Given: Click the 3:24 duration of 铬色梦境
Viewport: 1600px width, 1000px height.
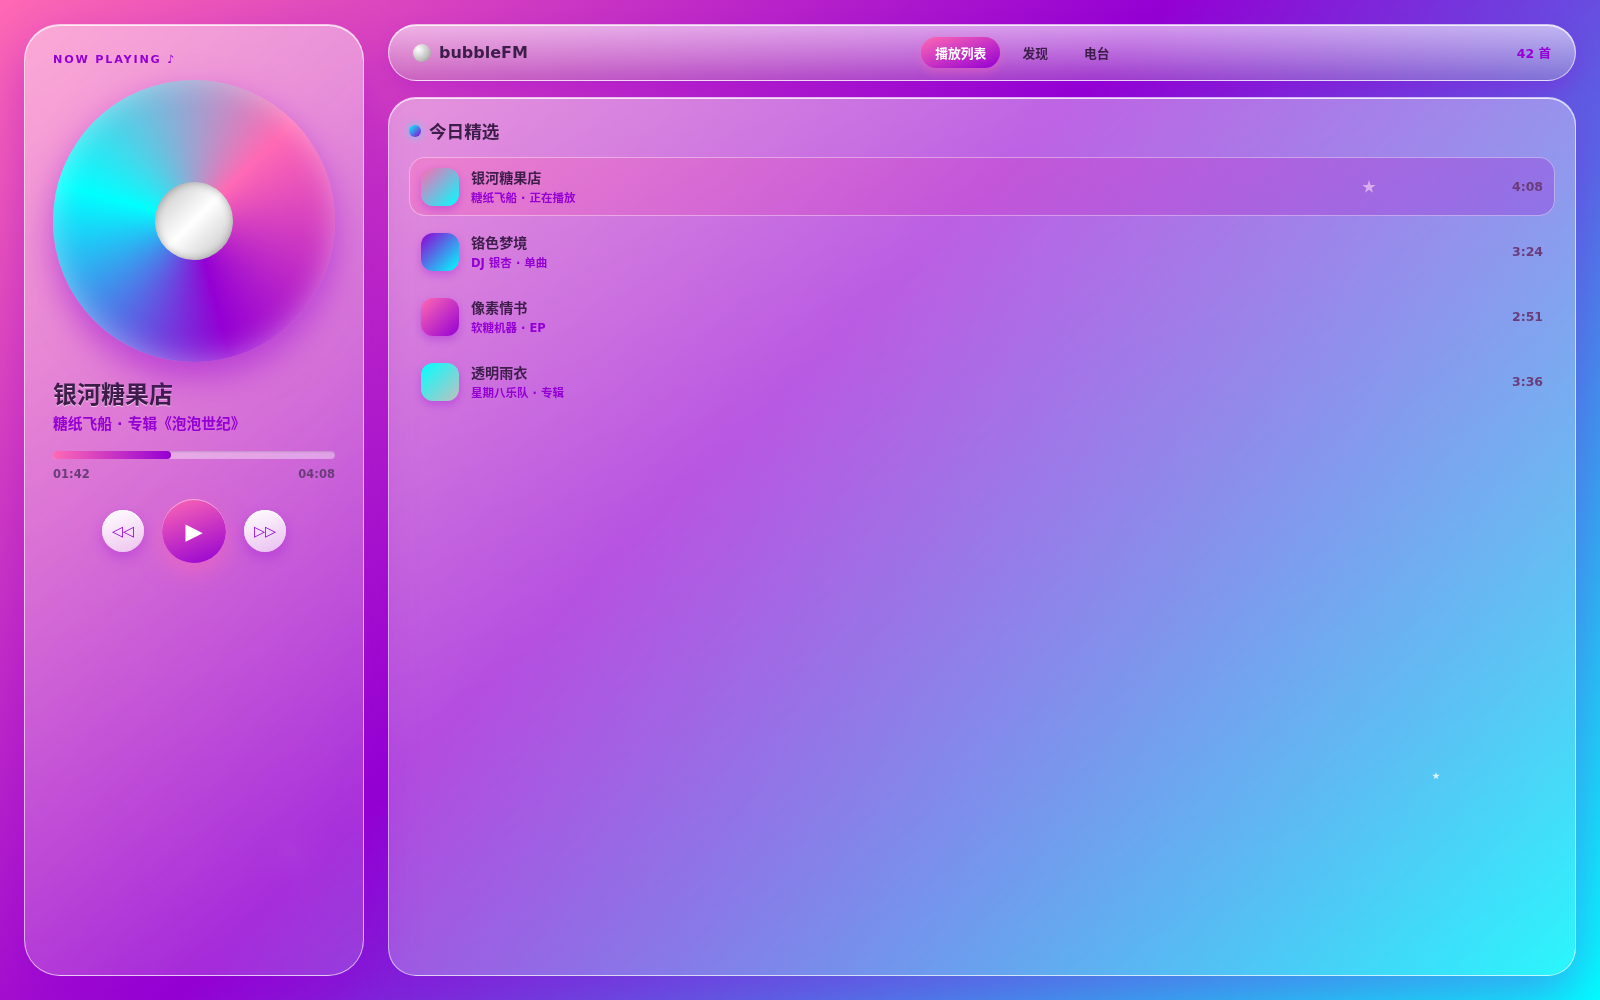Looking at the screenshot, I should pos(1527,252).
